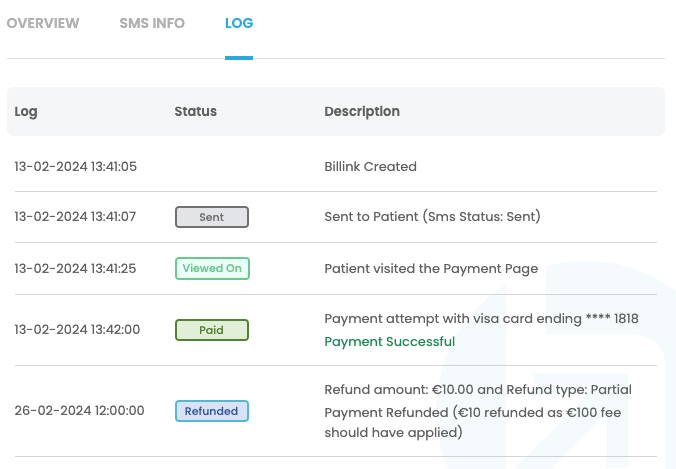
Task: Select the Billink Created description
Action: [x=370, y=167]
